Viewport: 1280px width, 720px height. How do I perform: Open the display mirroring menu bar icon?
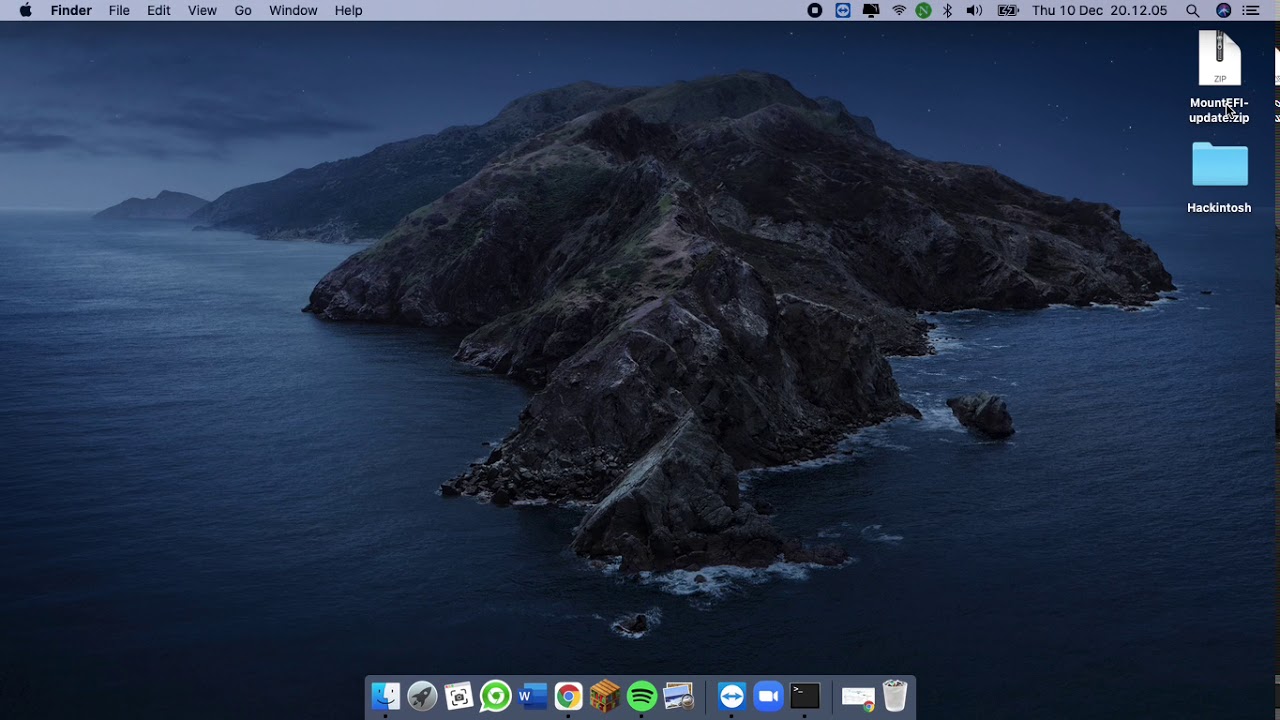pos(871,10)
